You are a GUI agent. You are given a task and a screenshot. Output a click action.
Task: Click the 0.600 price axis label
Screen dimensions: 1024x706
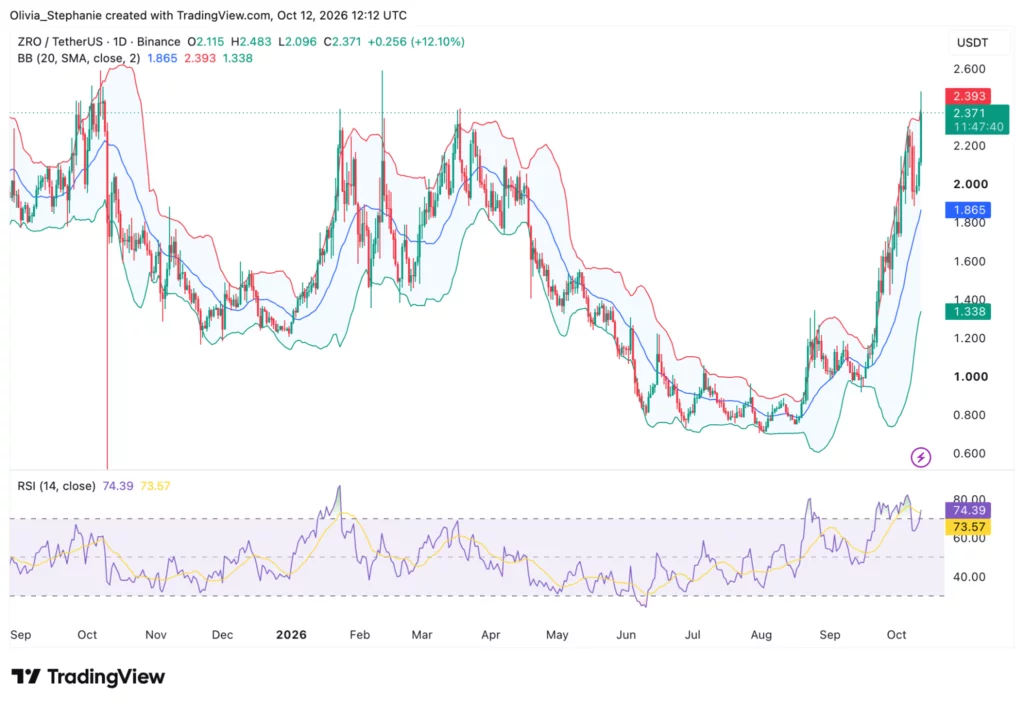pyautogui.click(x=969, y=453)
